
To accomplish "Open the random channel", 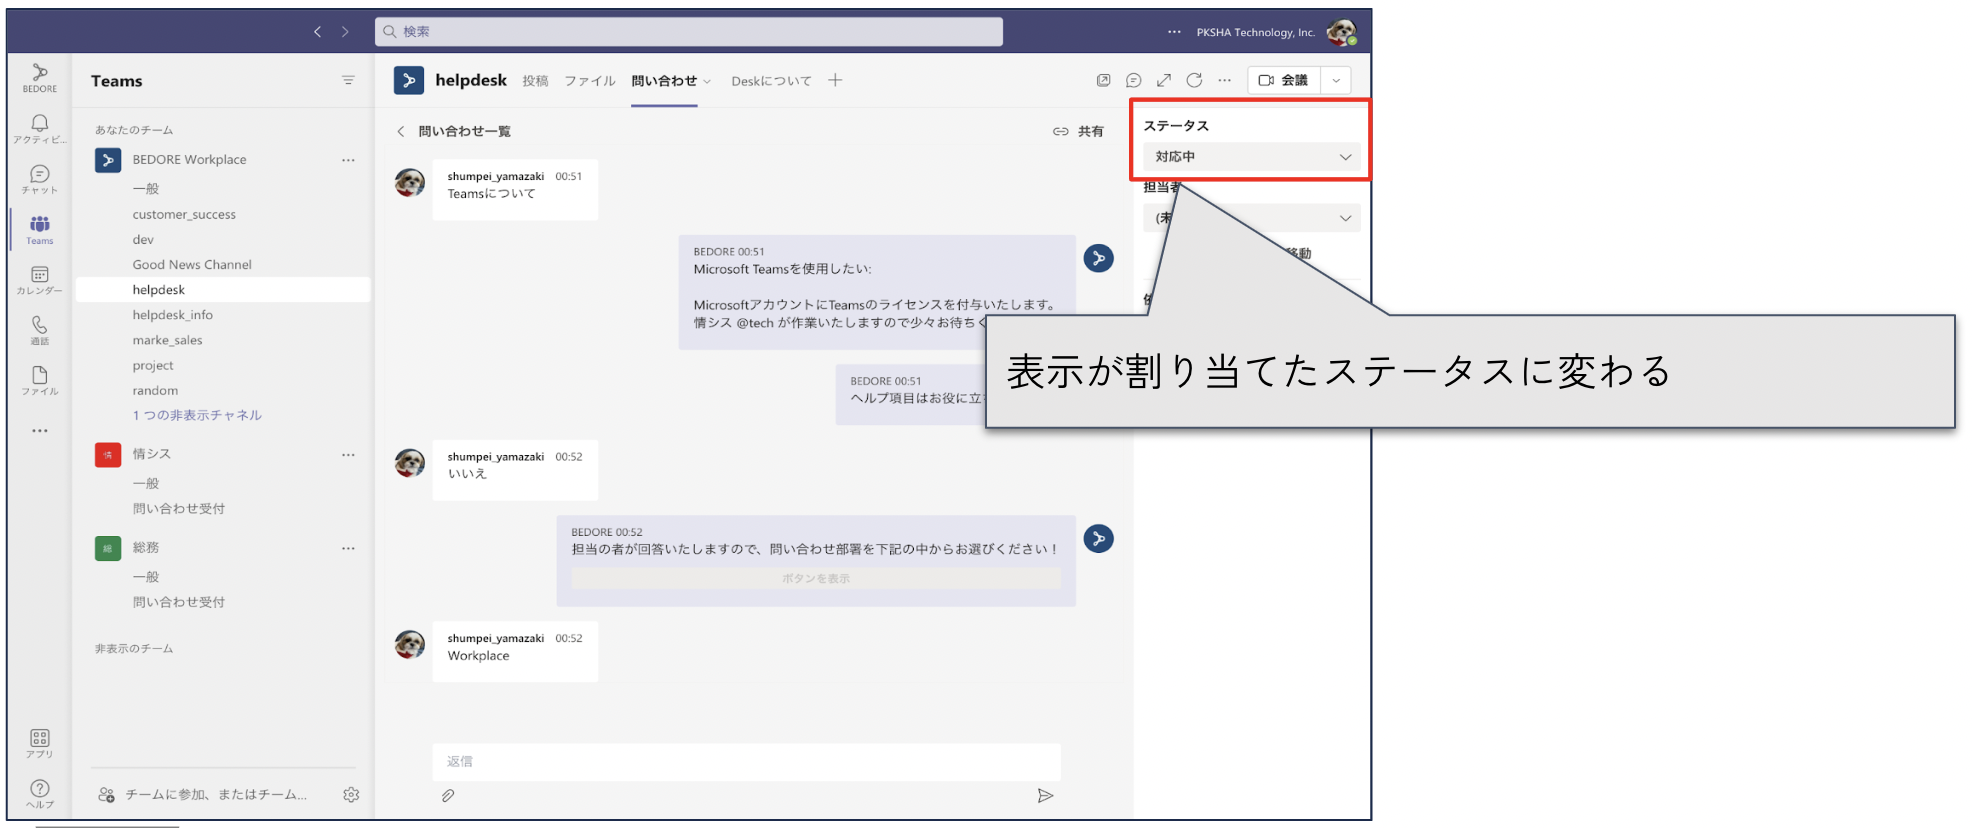I will pyautogui.click(x=155, y=391).
